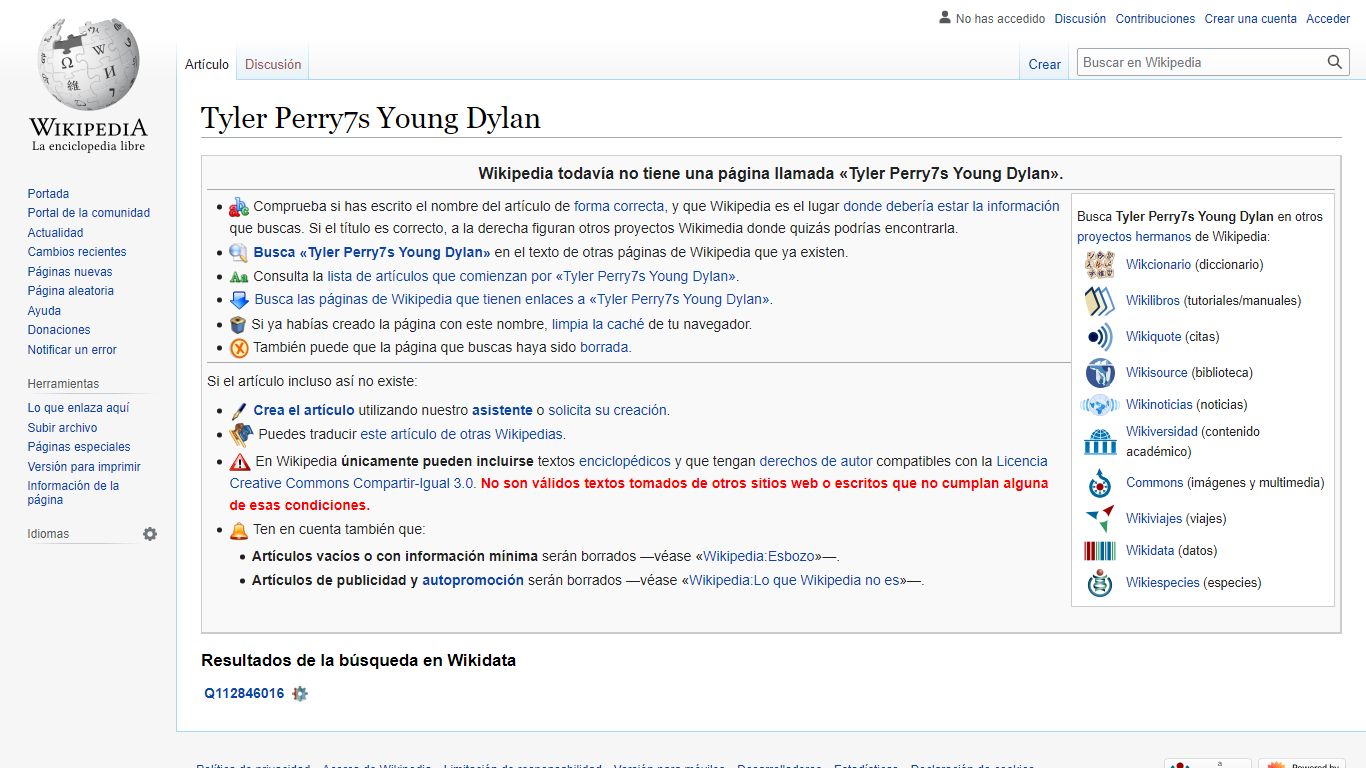
Task: Click the Wikiversidad building icon
Action: point(1100,441)
